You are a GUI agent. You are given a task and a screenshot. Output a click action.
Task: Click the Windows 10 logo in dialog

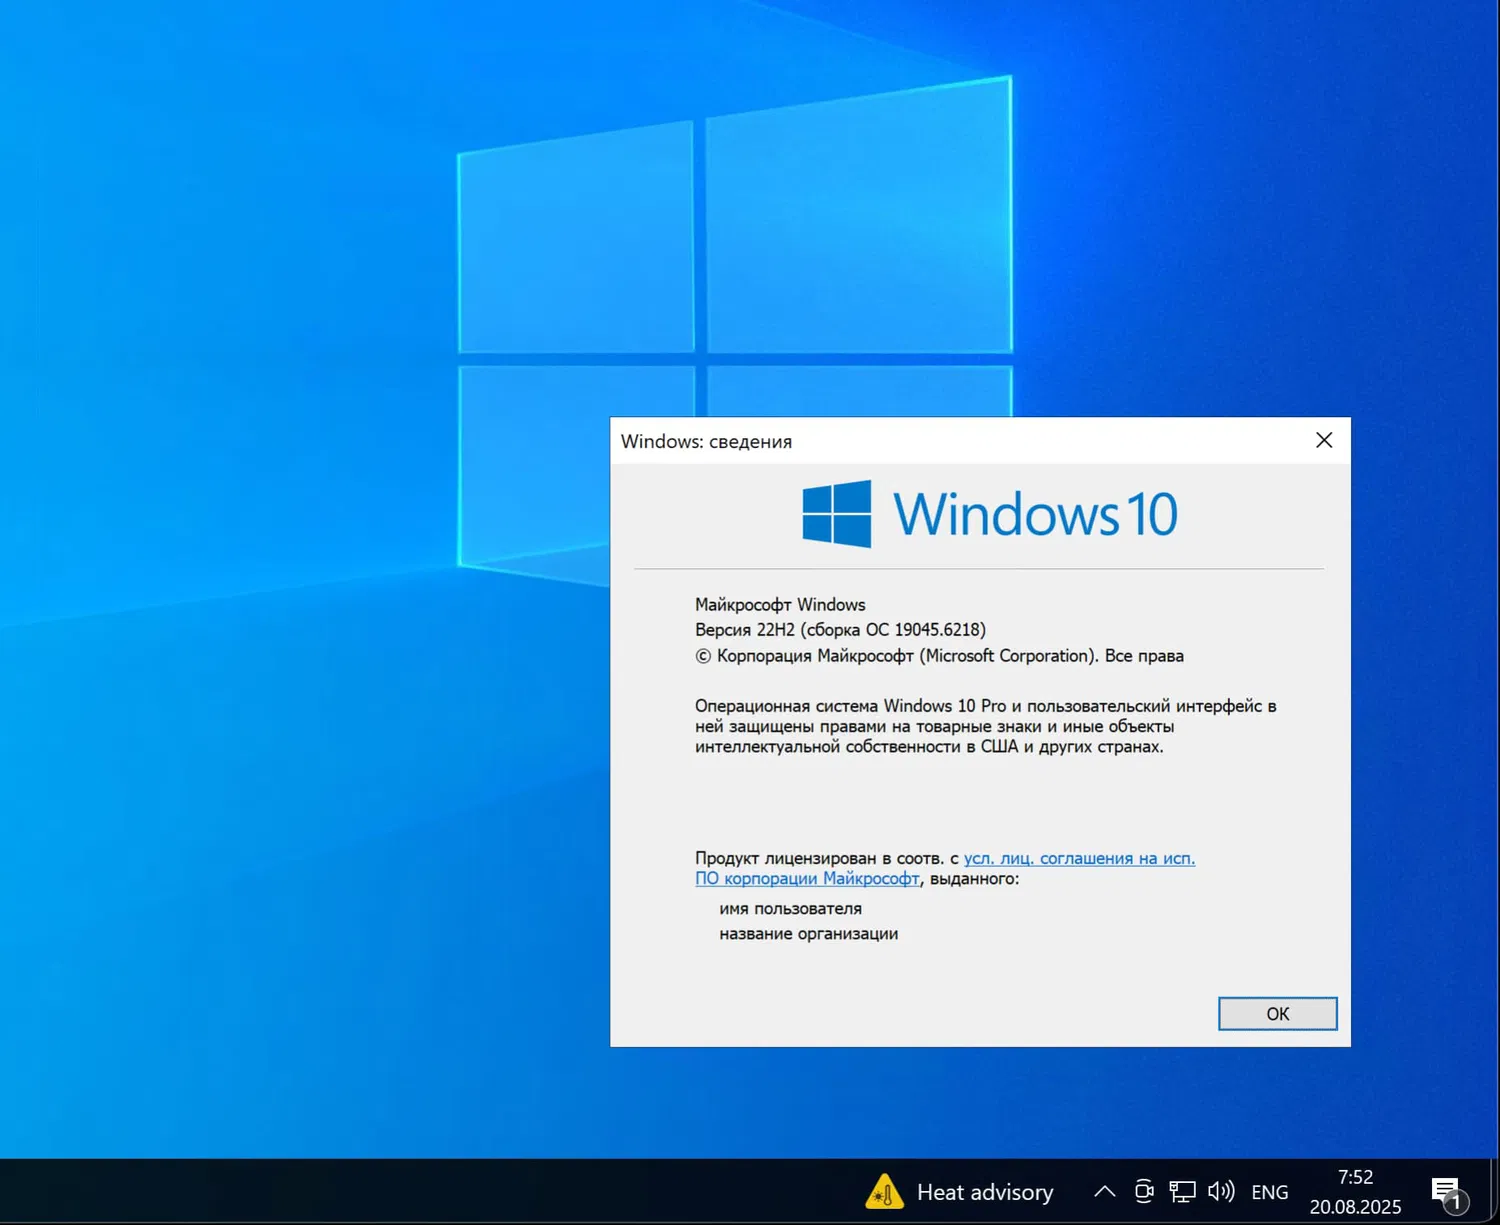990,513
